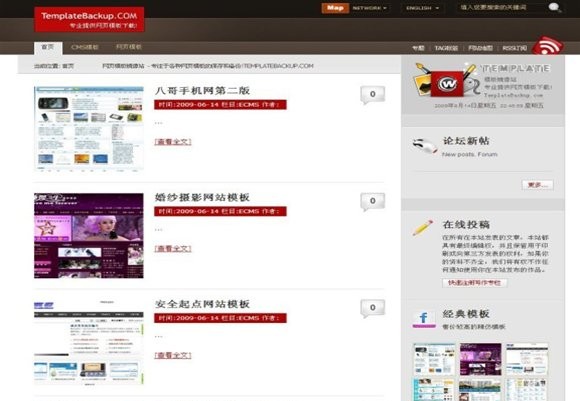Open the 网站地图 sitemap link

(480, 48)
